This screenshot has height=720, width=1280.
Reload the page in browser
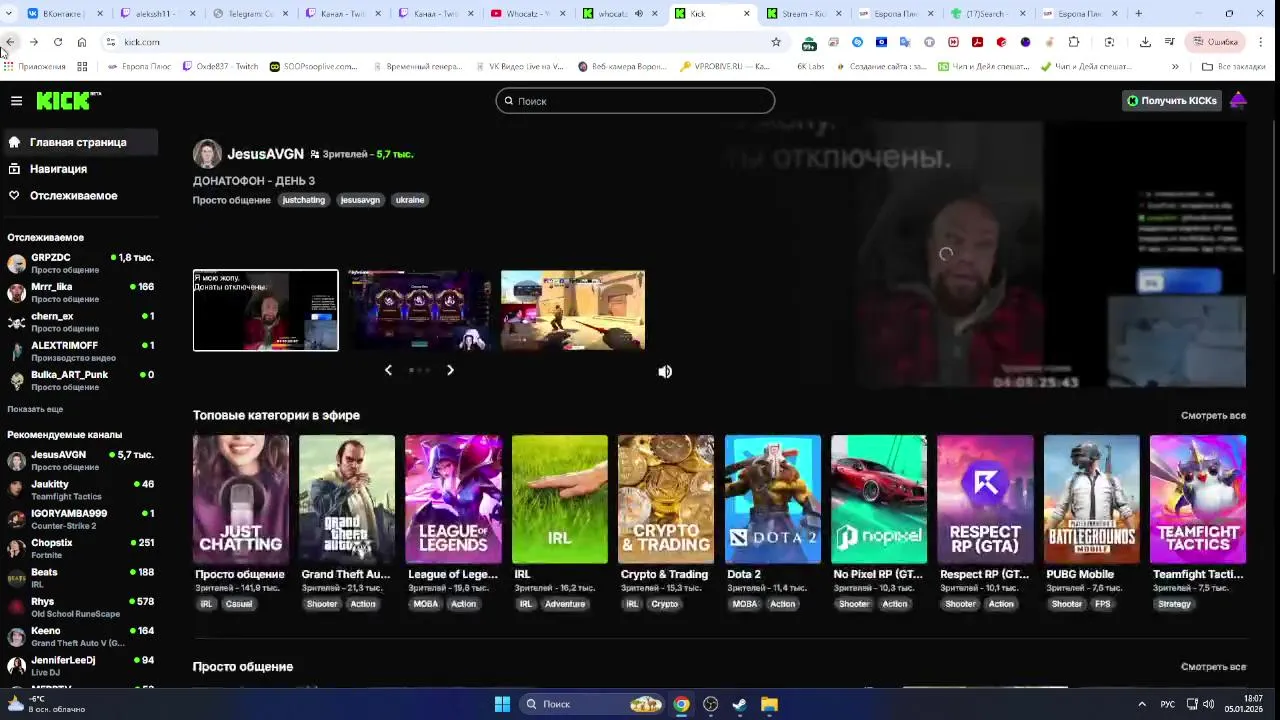coord(57,42)
